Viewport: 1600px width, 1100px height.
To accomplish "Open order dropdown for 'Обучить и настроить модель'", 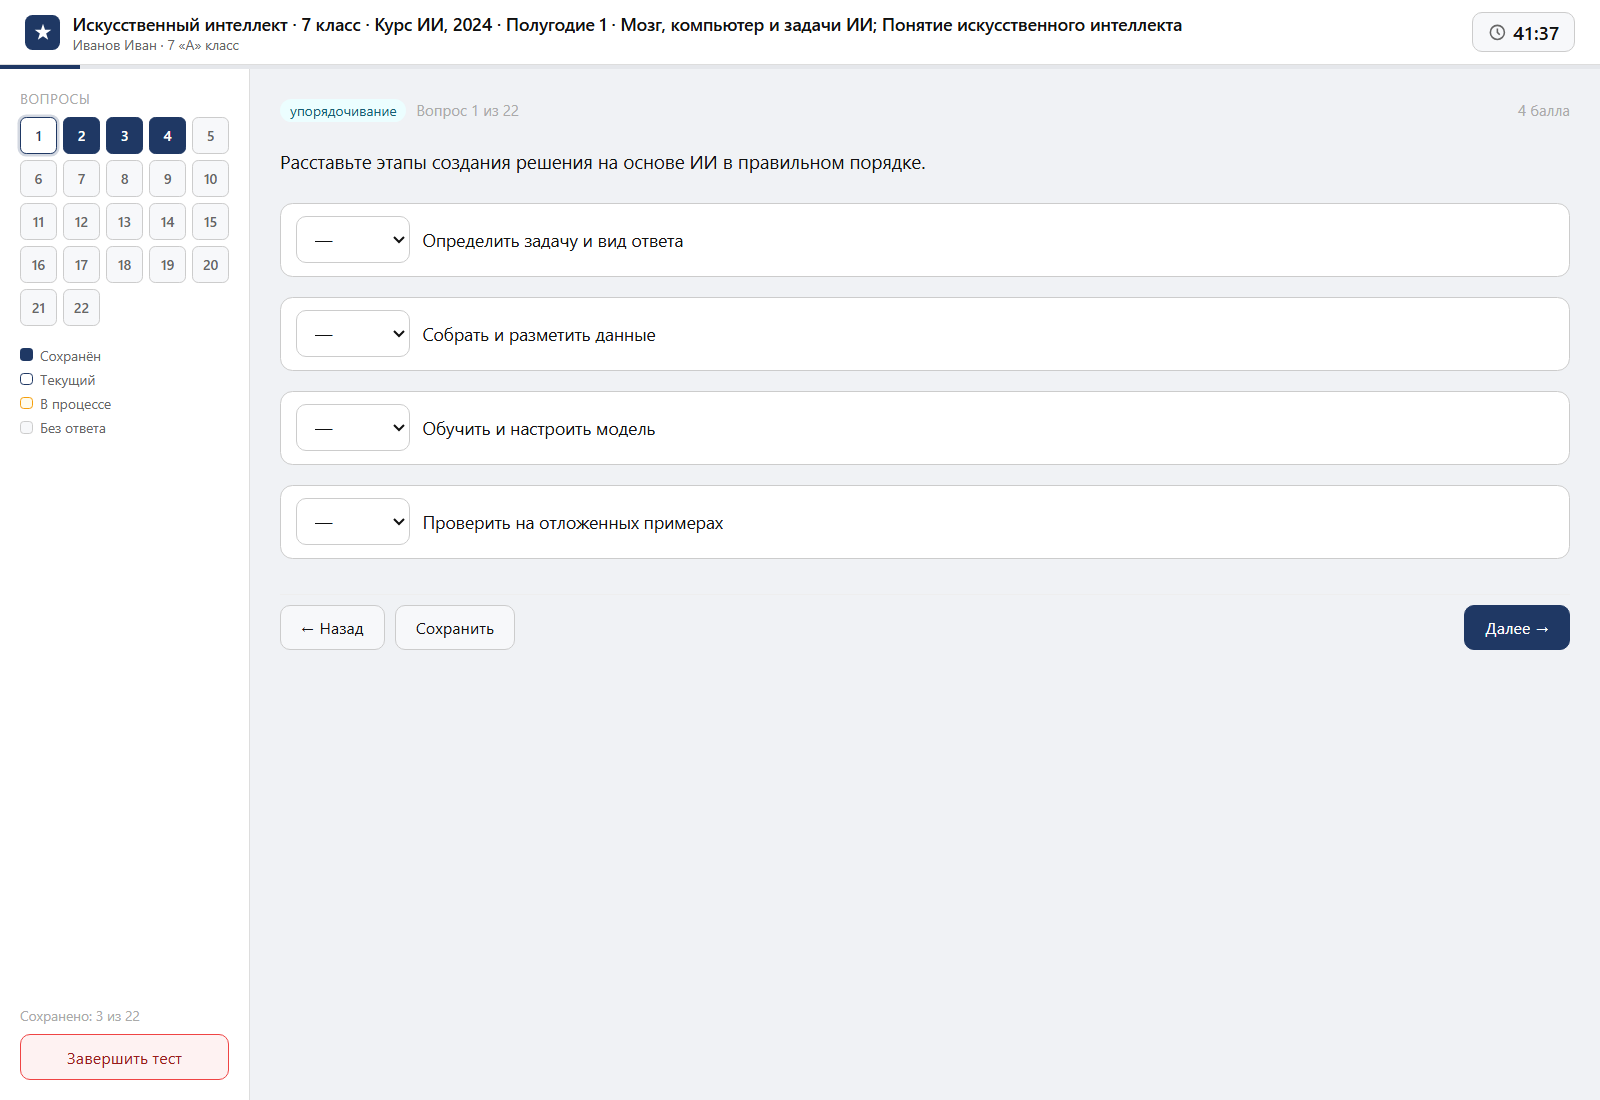I will [353, 428].
